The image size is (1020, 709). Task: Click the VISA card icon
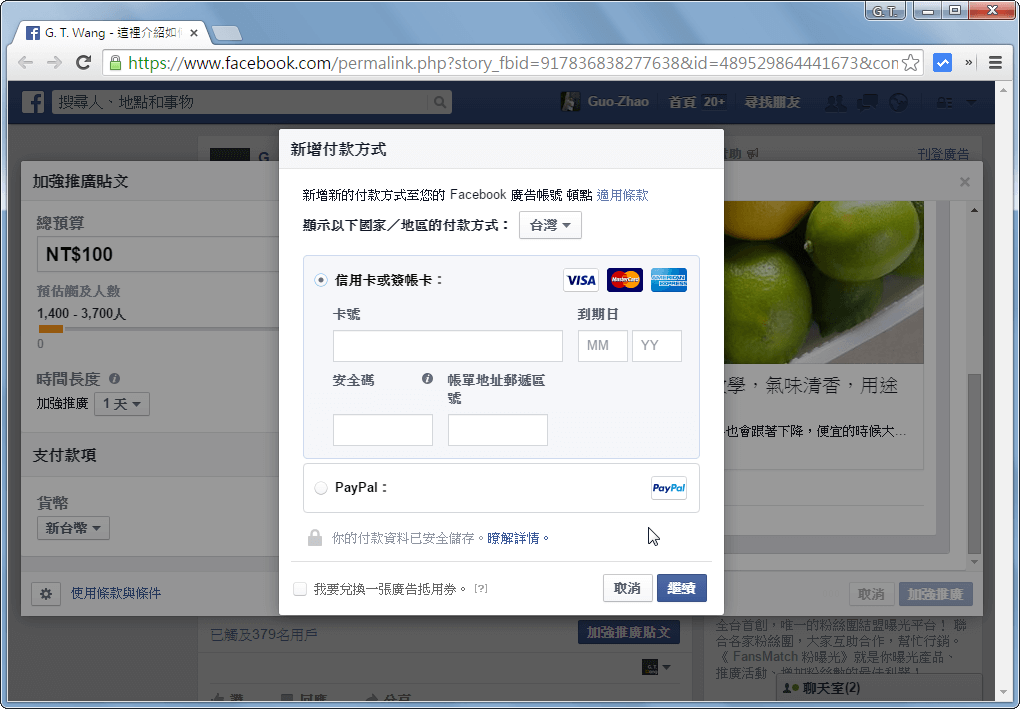pyautogui.click(x=580, y=280)
